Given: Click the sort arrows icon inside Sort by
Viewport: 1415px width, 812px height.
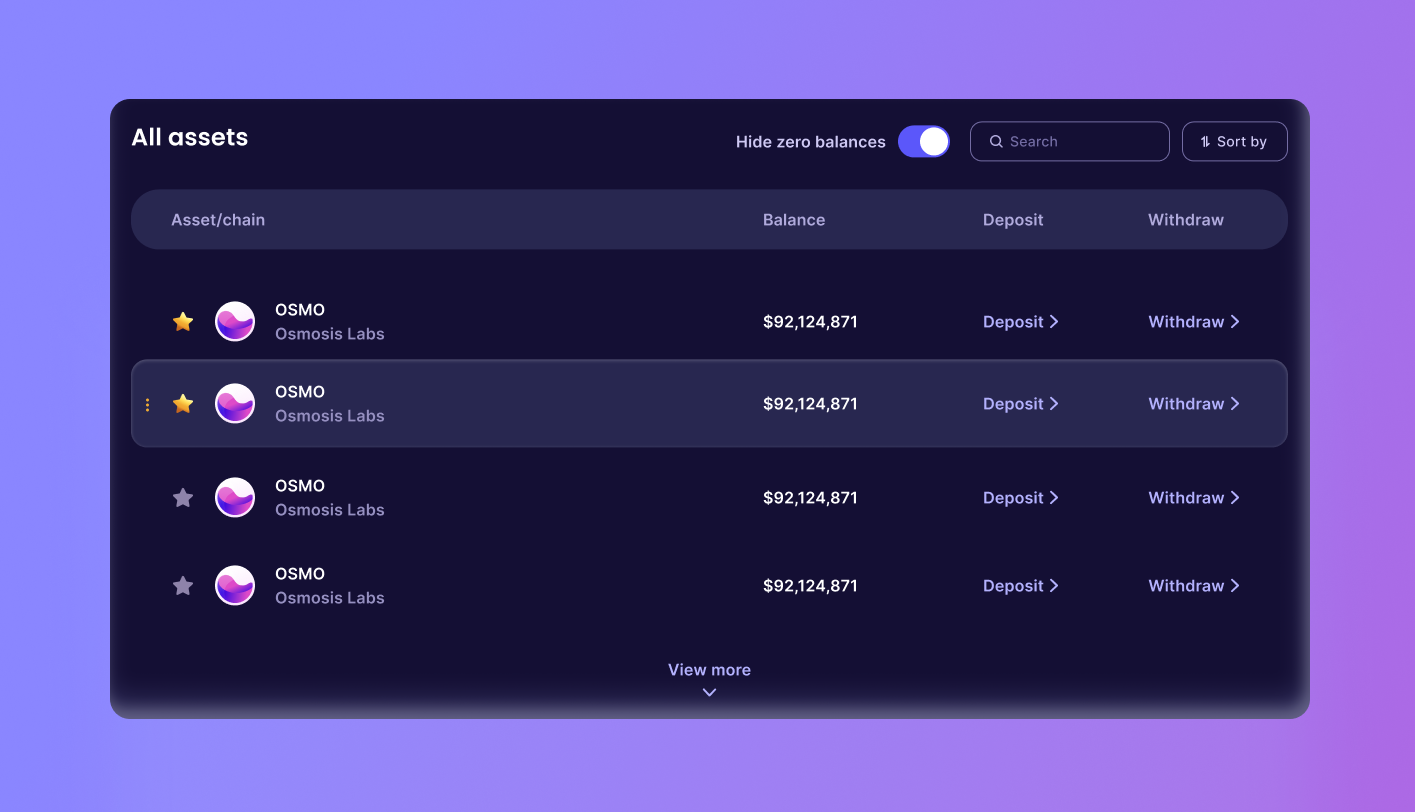Looking at the screenshot, I should [1204, 141].
